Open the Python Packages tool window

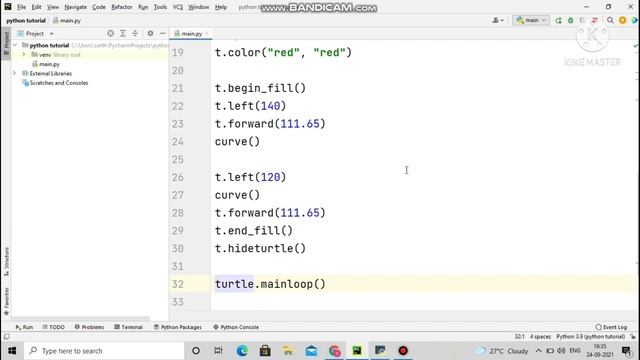178,327
